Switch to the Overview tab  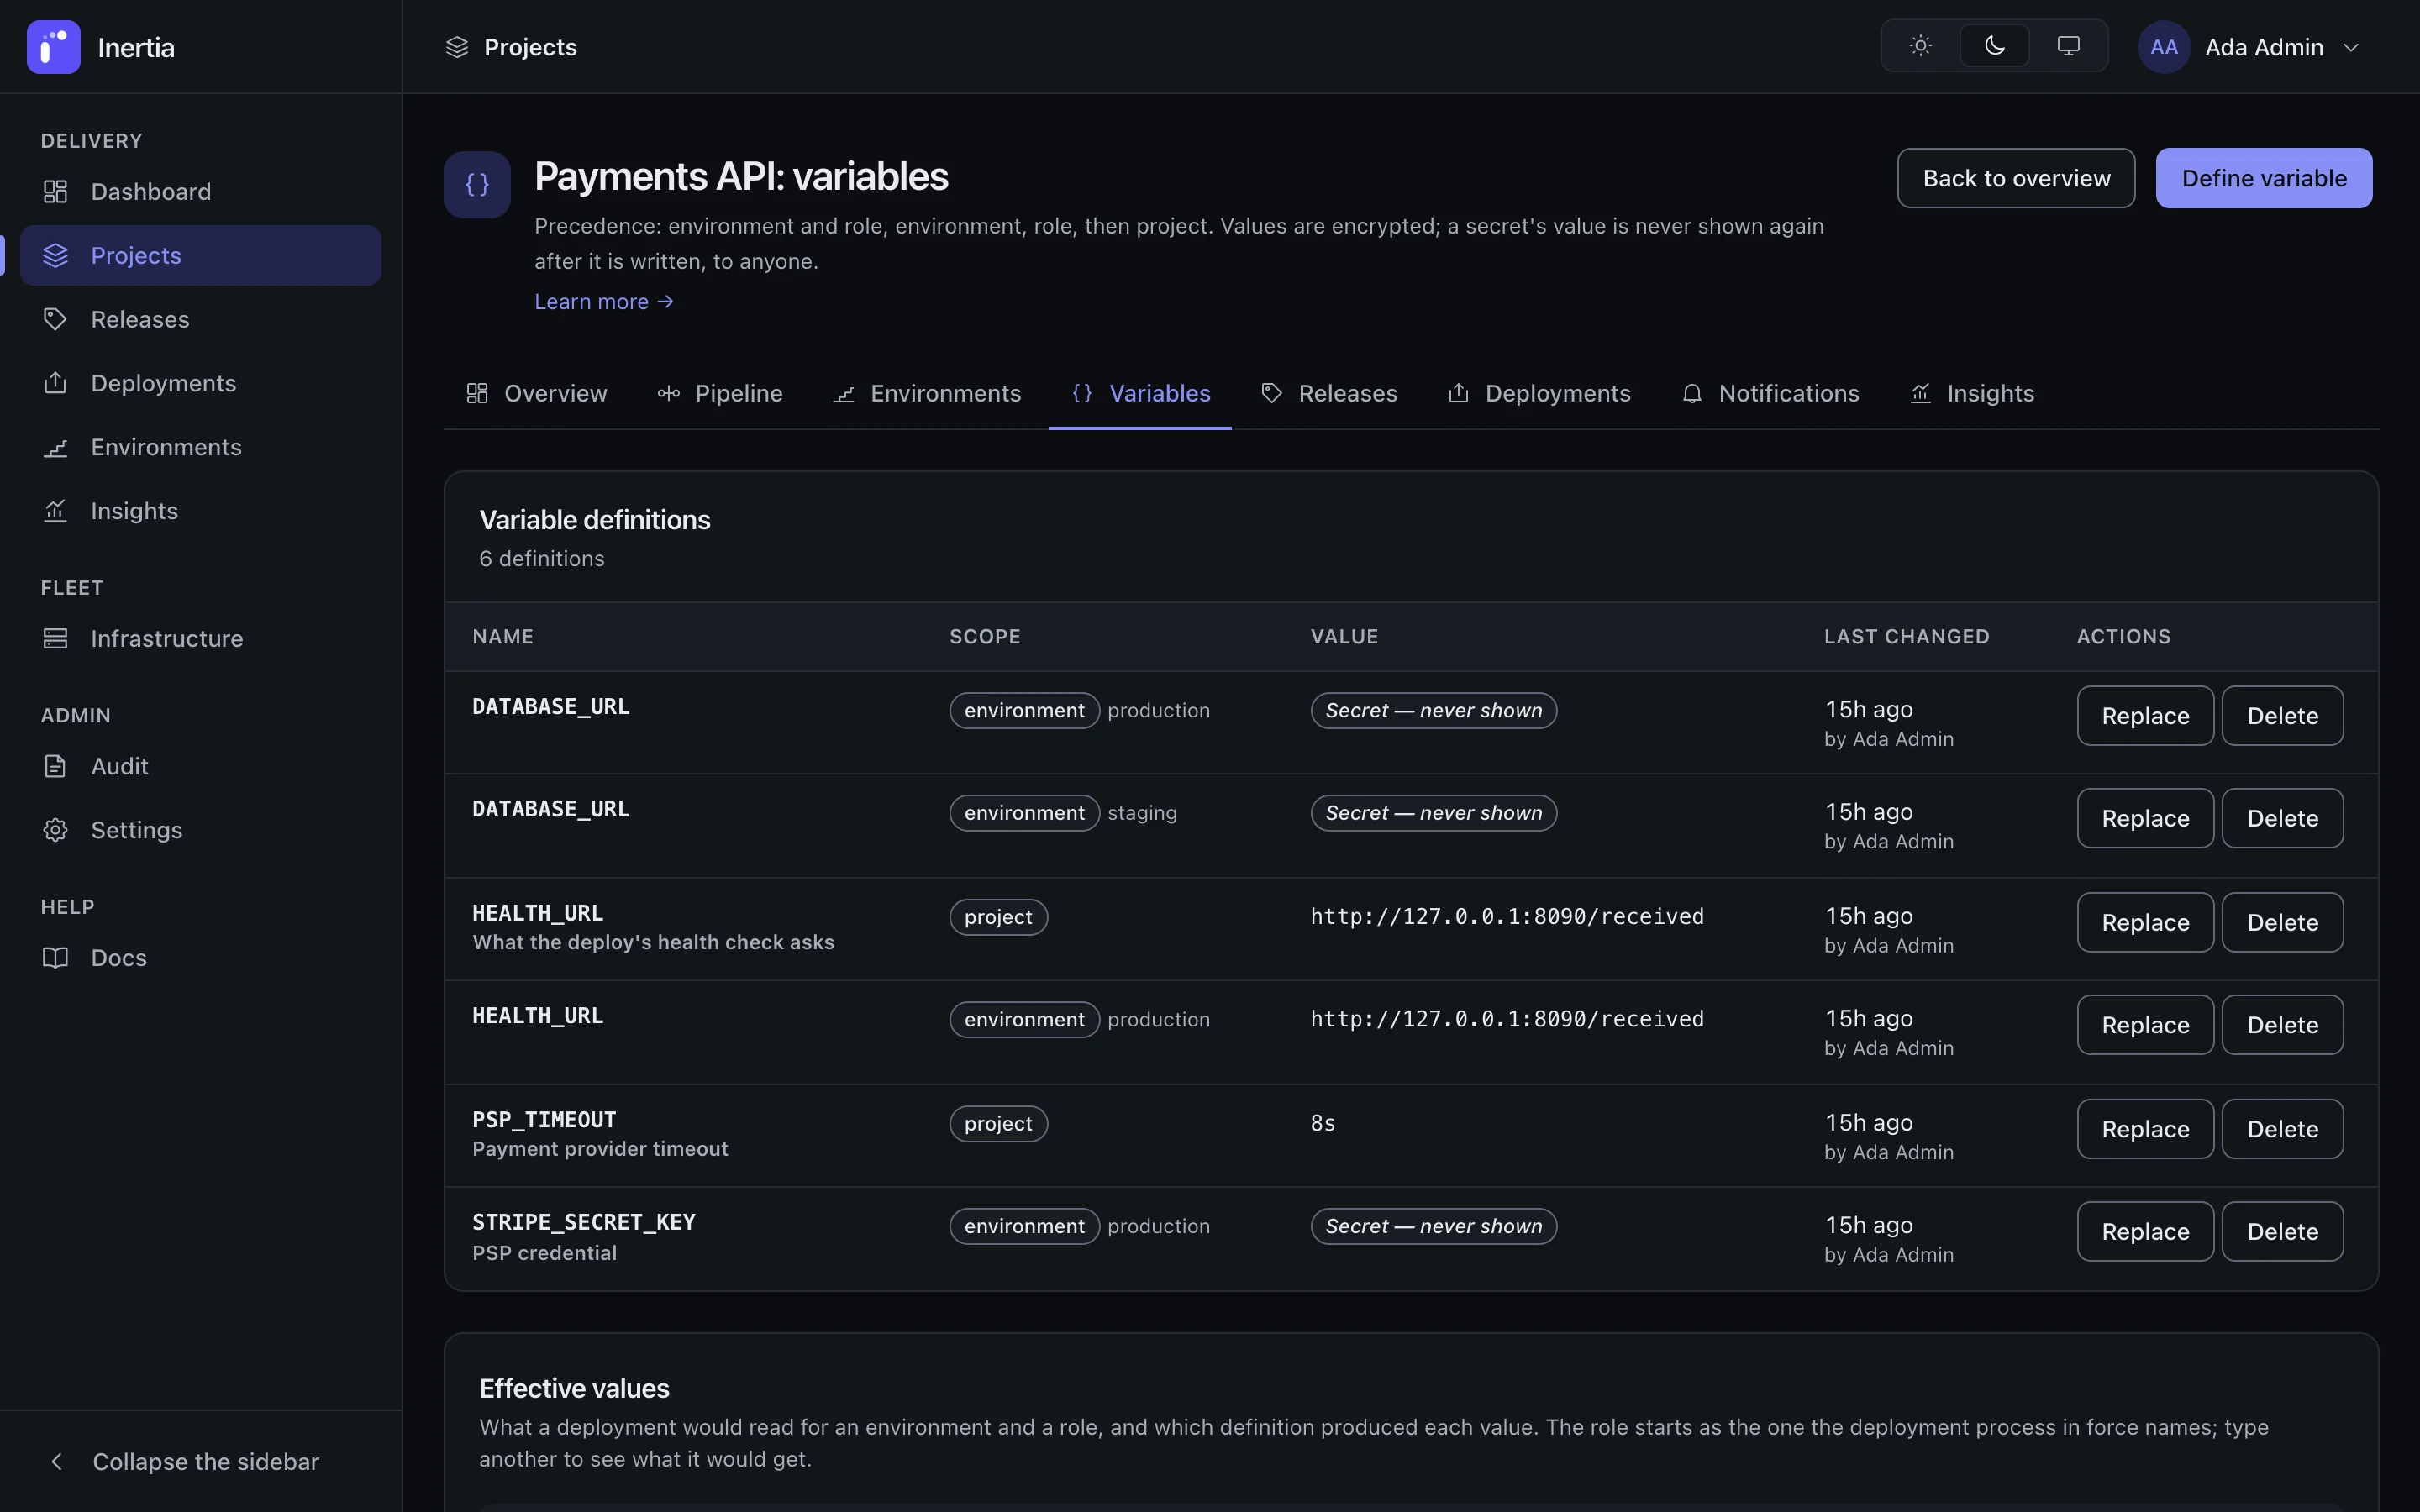pos(537,393)
